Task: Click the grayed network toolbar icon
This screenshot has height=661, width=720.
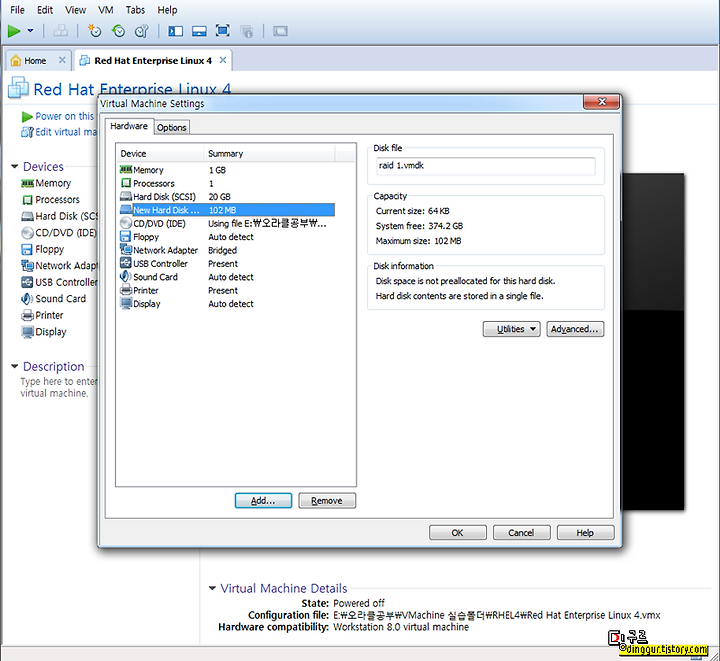Action: click(60, 31)
